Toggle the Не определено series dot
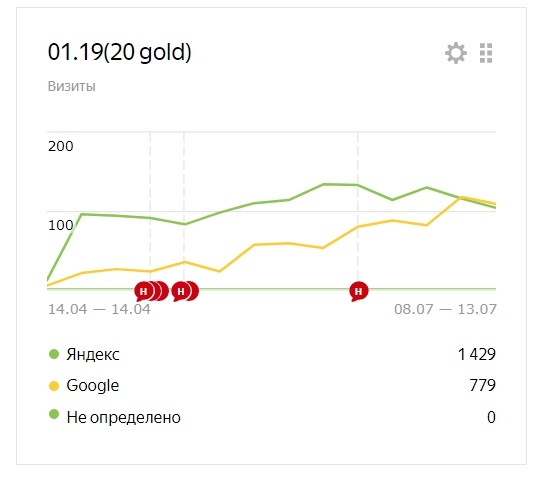This screenshot has height=483, width=543. (x=54, y=414)
